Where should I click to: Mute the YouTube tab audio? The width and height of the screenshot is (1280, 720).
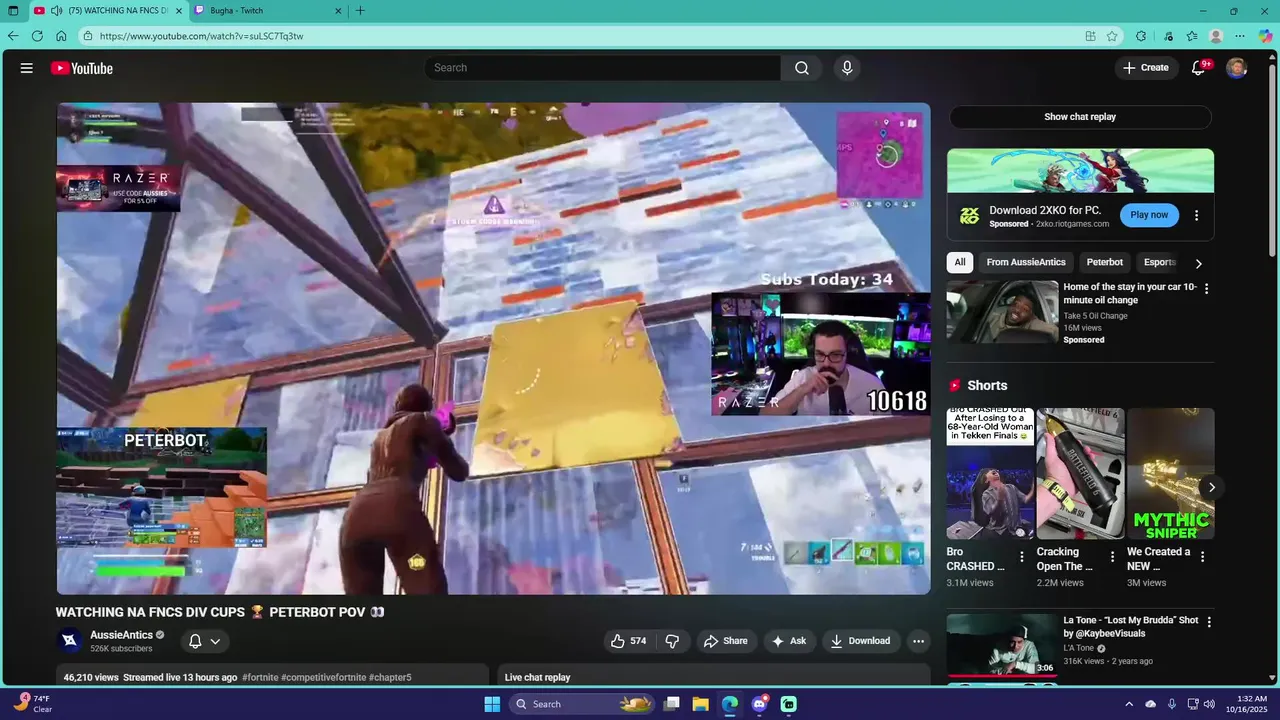pos(57,11)
